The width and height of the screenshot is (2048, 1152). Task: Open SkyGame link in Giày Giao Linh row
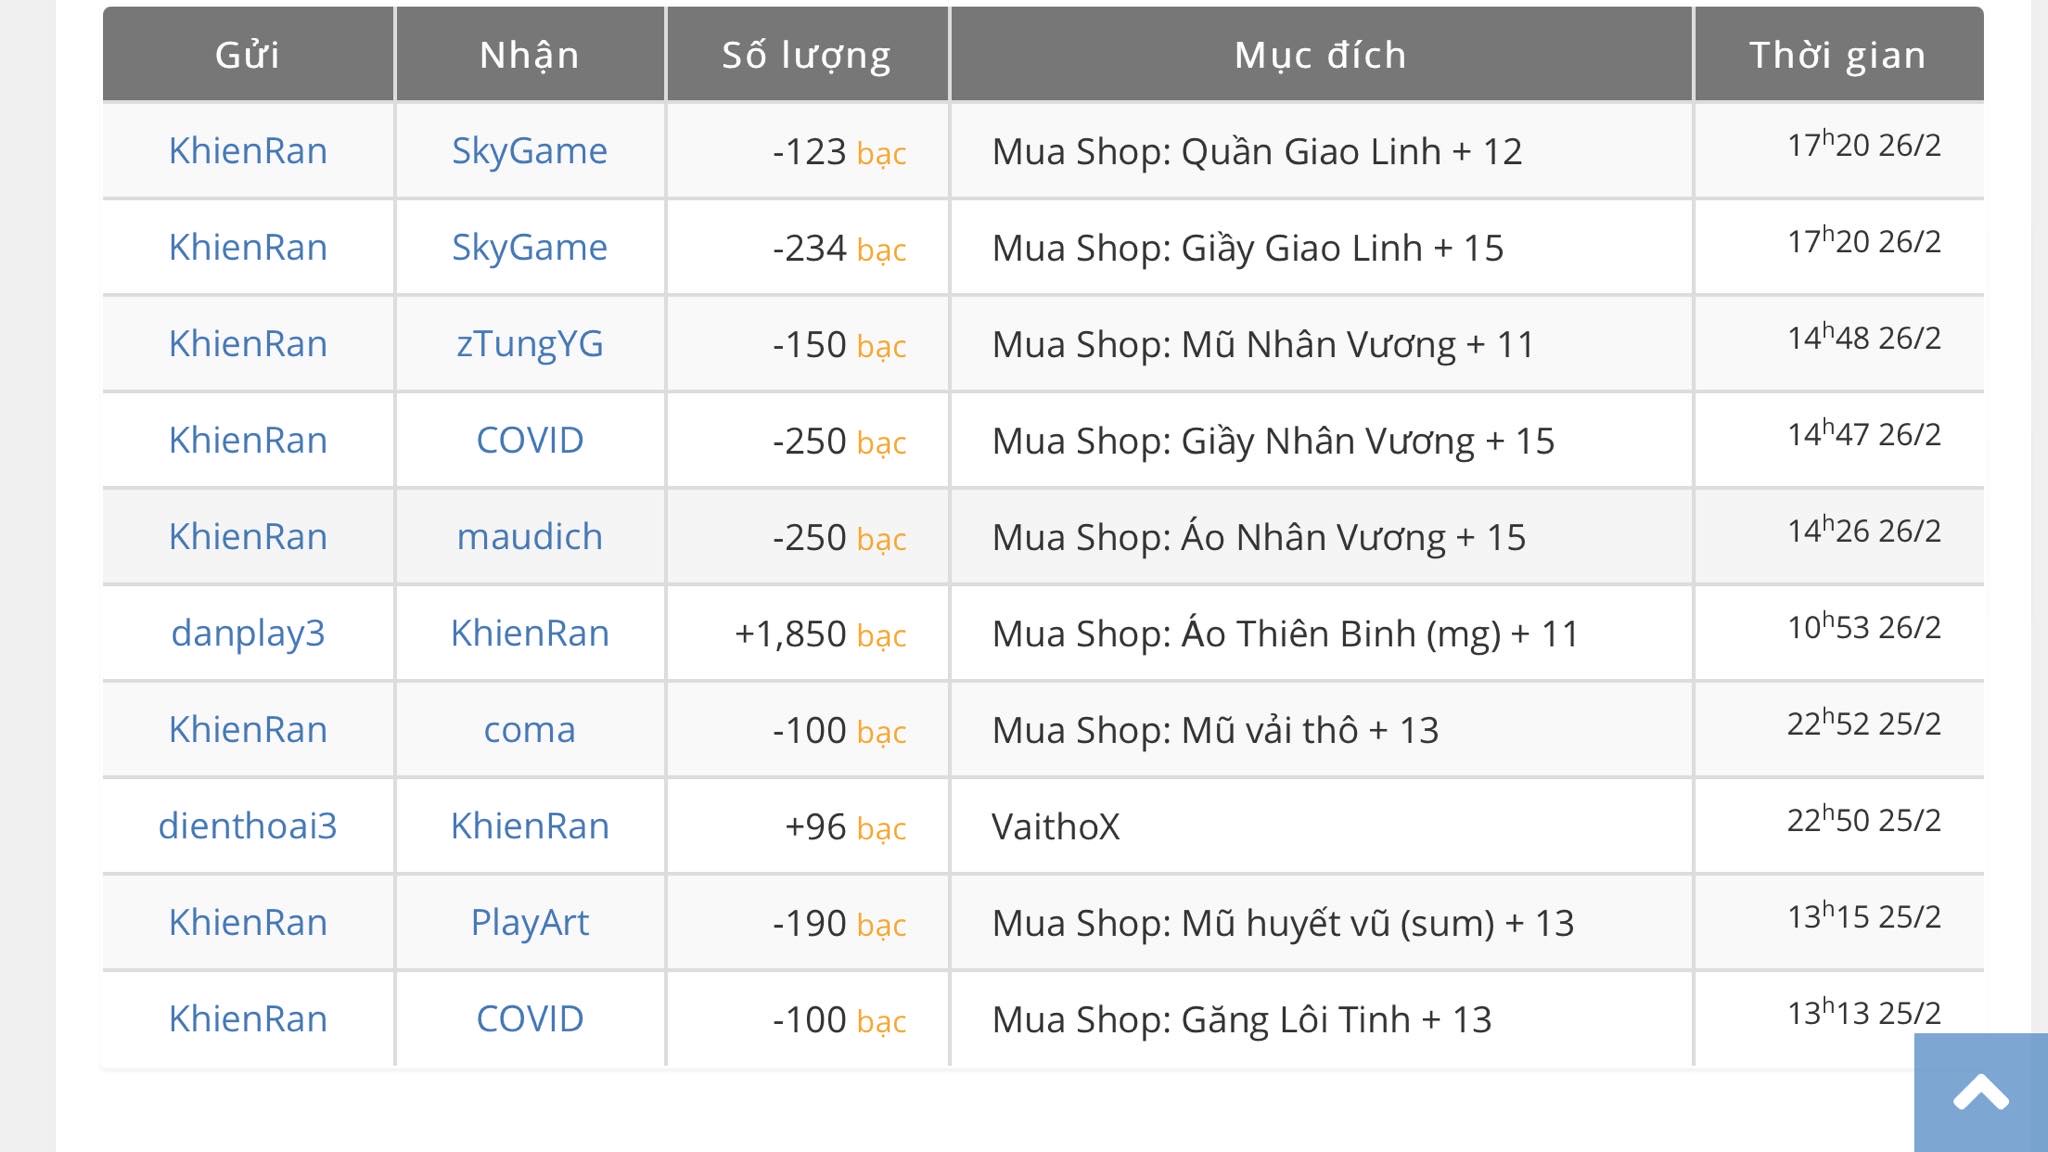(529, 247)
